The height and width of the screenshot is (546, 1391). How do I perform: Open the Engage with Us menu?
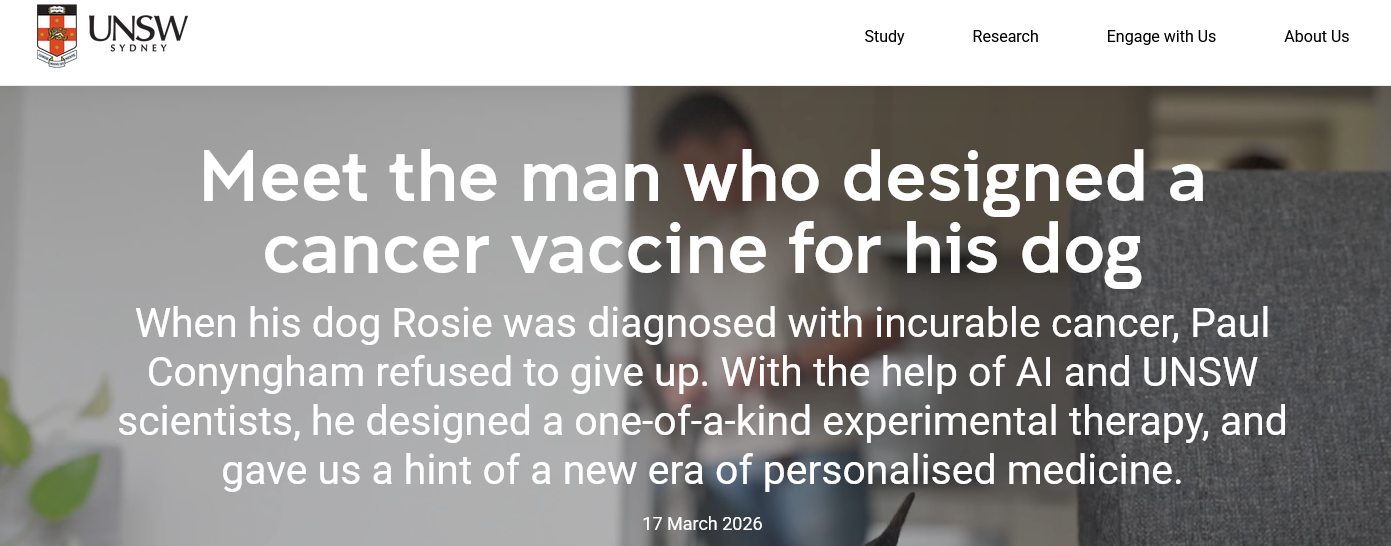click(x=1161, y=37)
